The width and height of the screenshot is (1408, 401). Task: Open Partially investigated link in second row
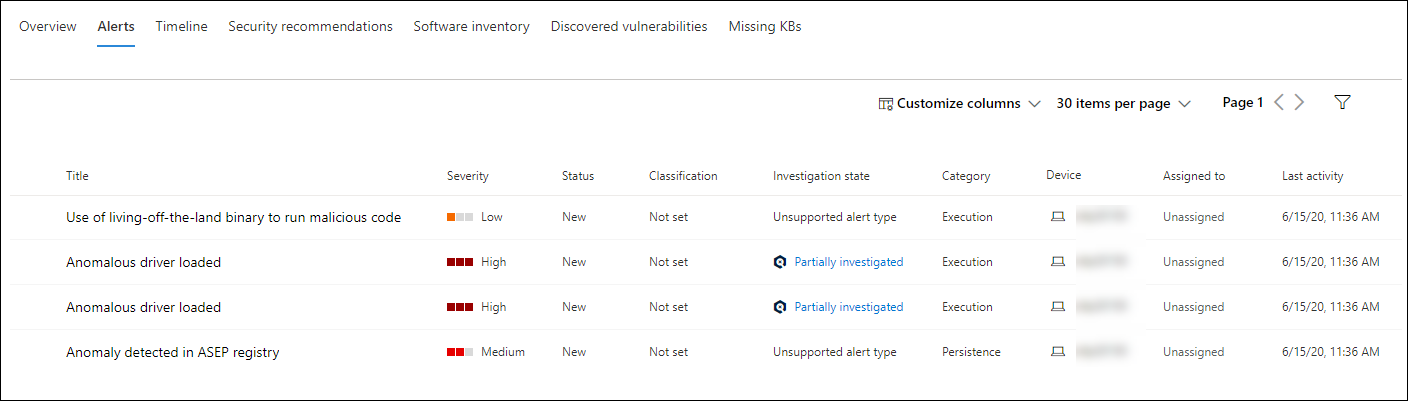[849, 262]
